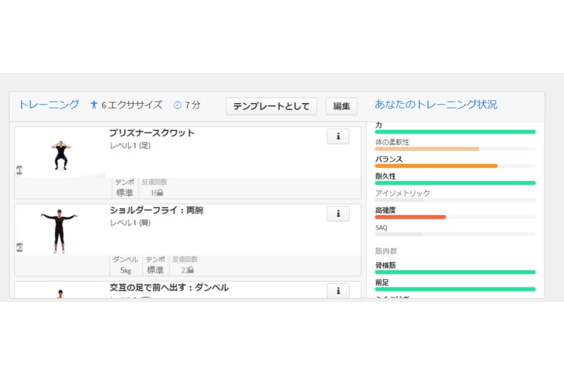Open info for プリズナースクワット exercise
The width and height of the screenshot is (564, 376).
coord(338,136)
